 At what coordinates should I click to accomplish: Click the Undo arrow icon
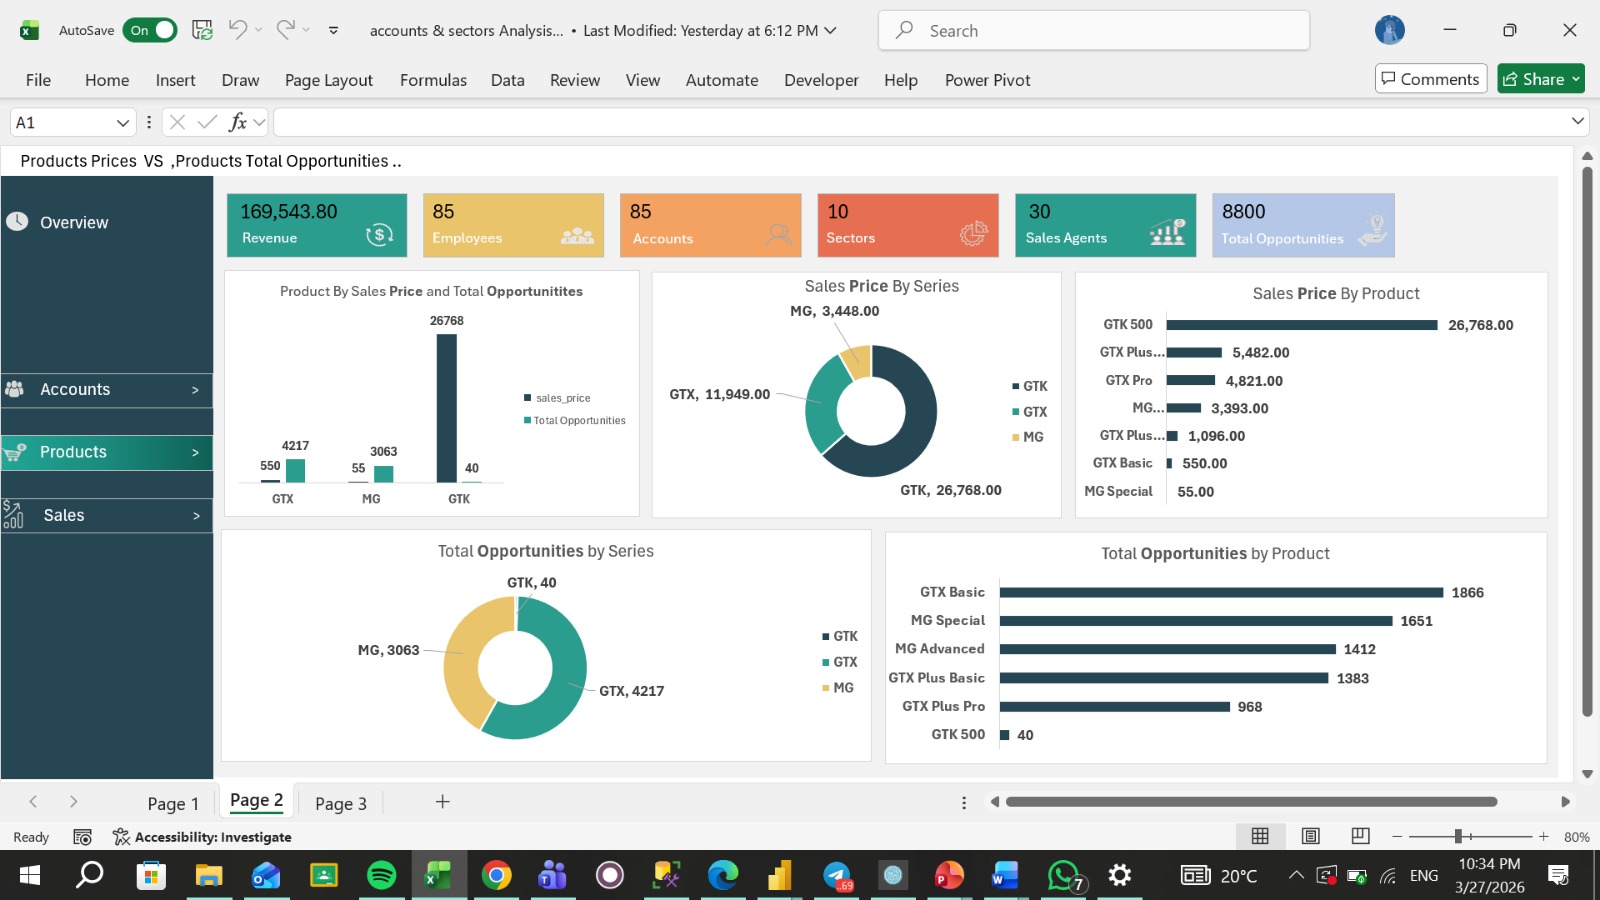(237, 30)
